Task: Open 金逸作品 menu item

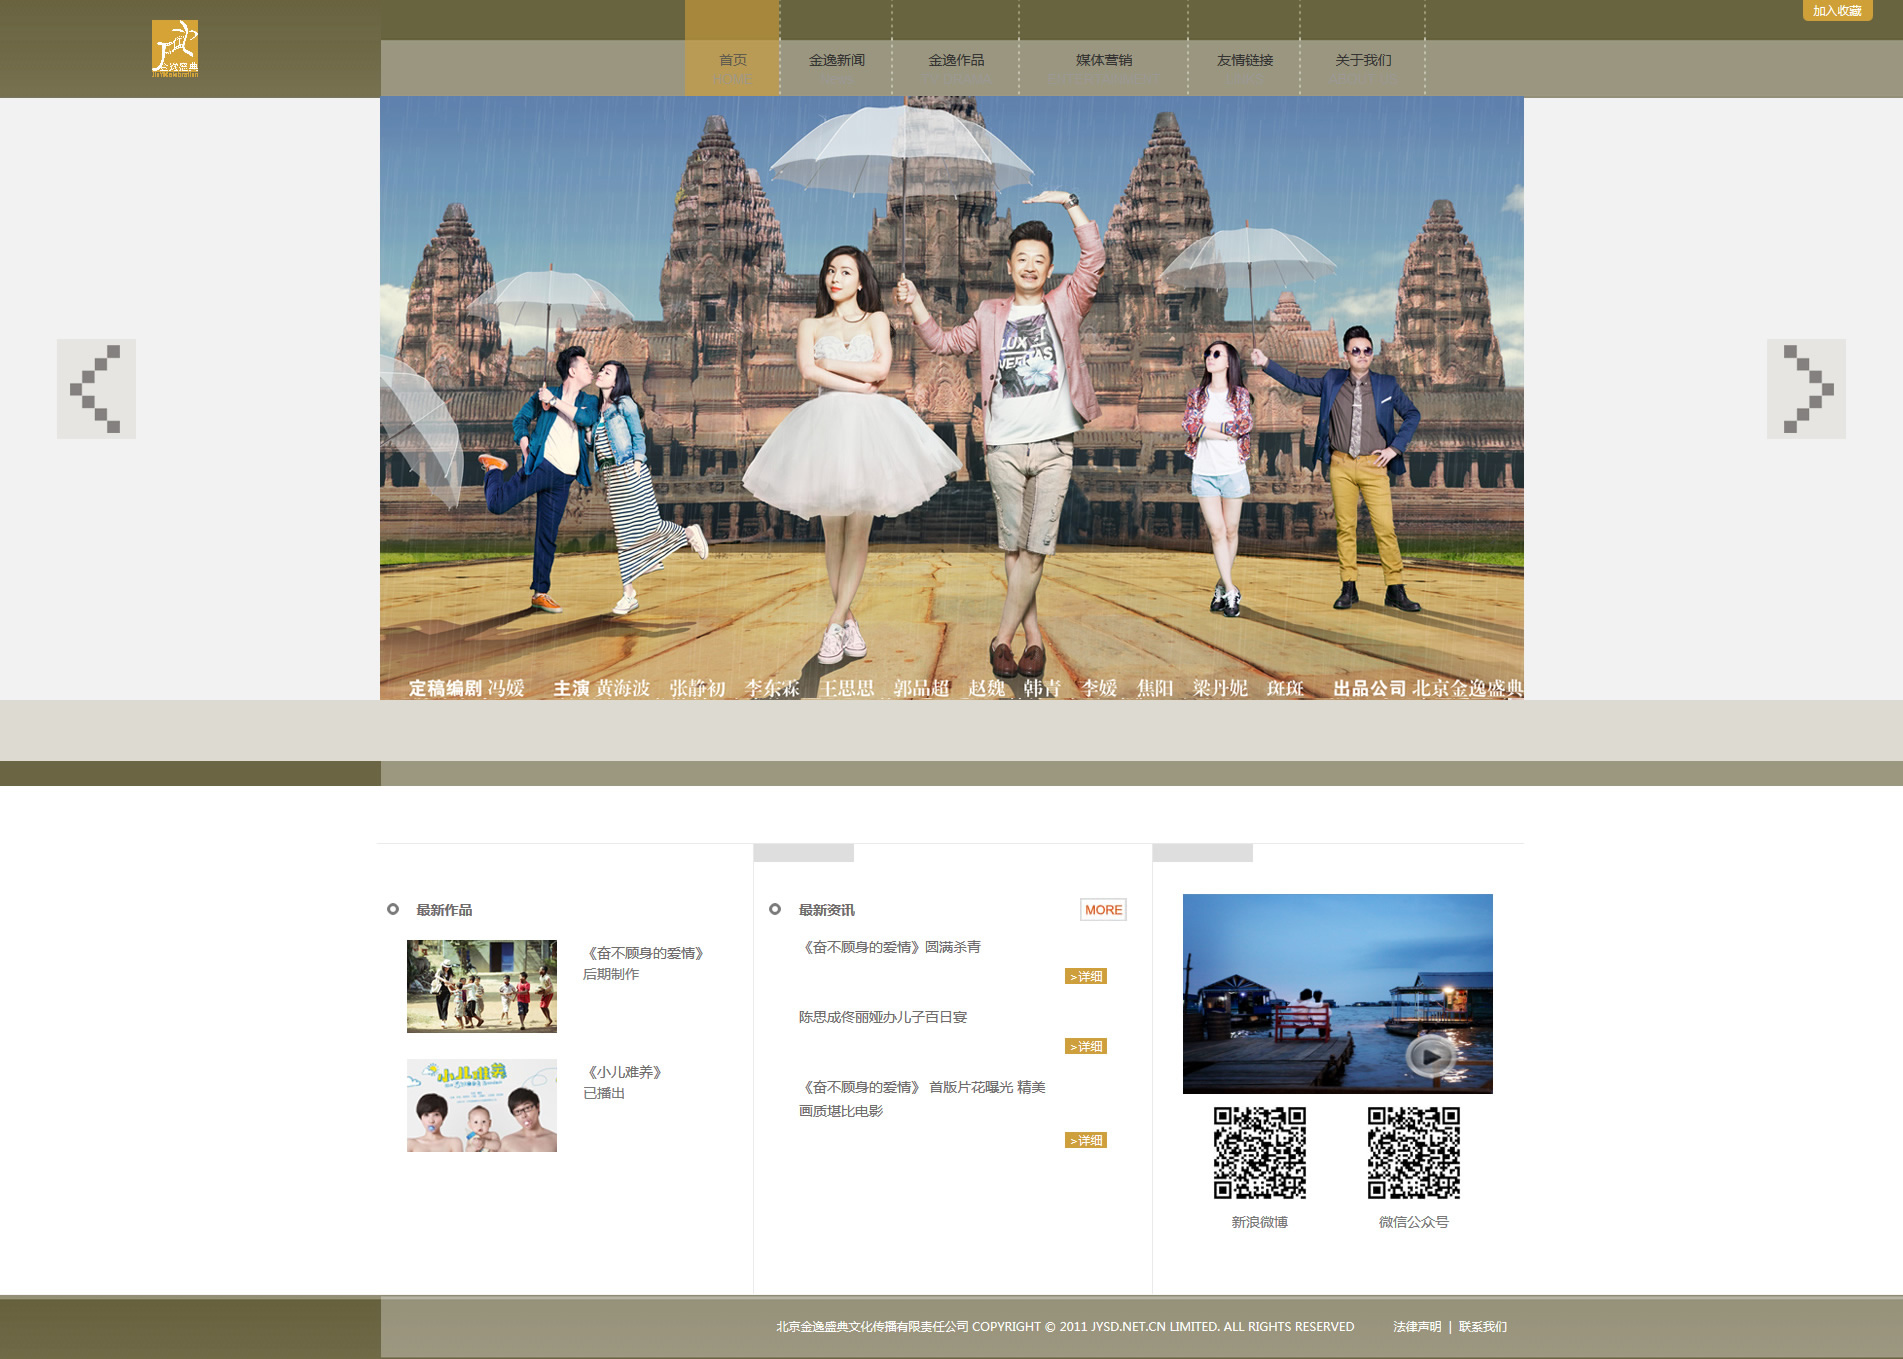Action: tap(955, 61)
